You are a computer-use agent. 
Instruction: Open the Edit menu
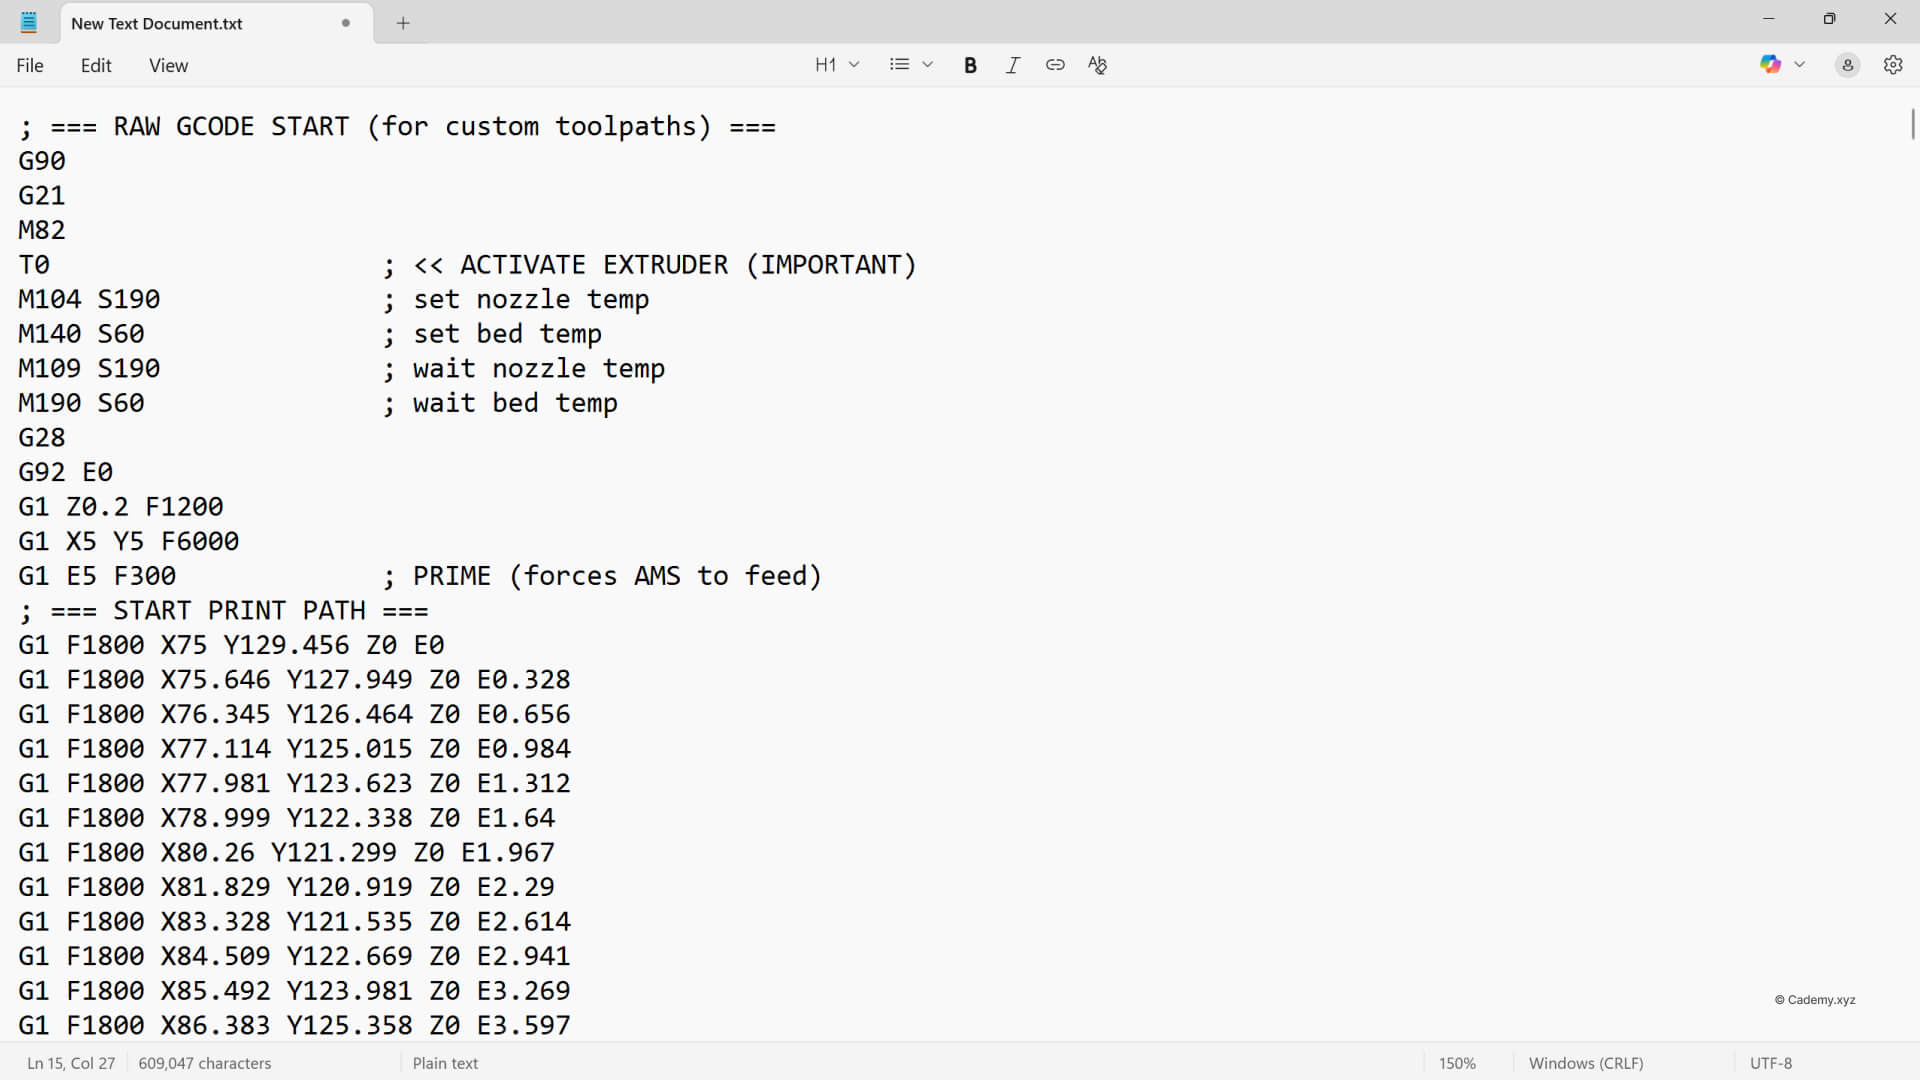tap(96, 65)
